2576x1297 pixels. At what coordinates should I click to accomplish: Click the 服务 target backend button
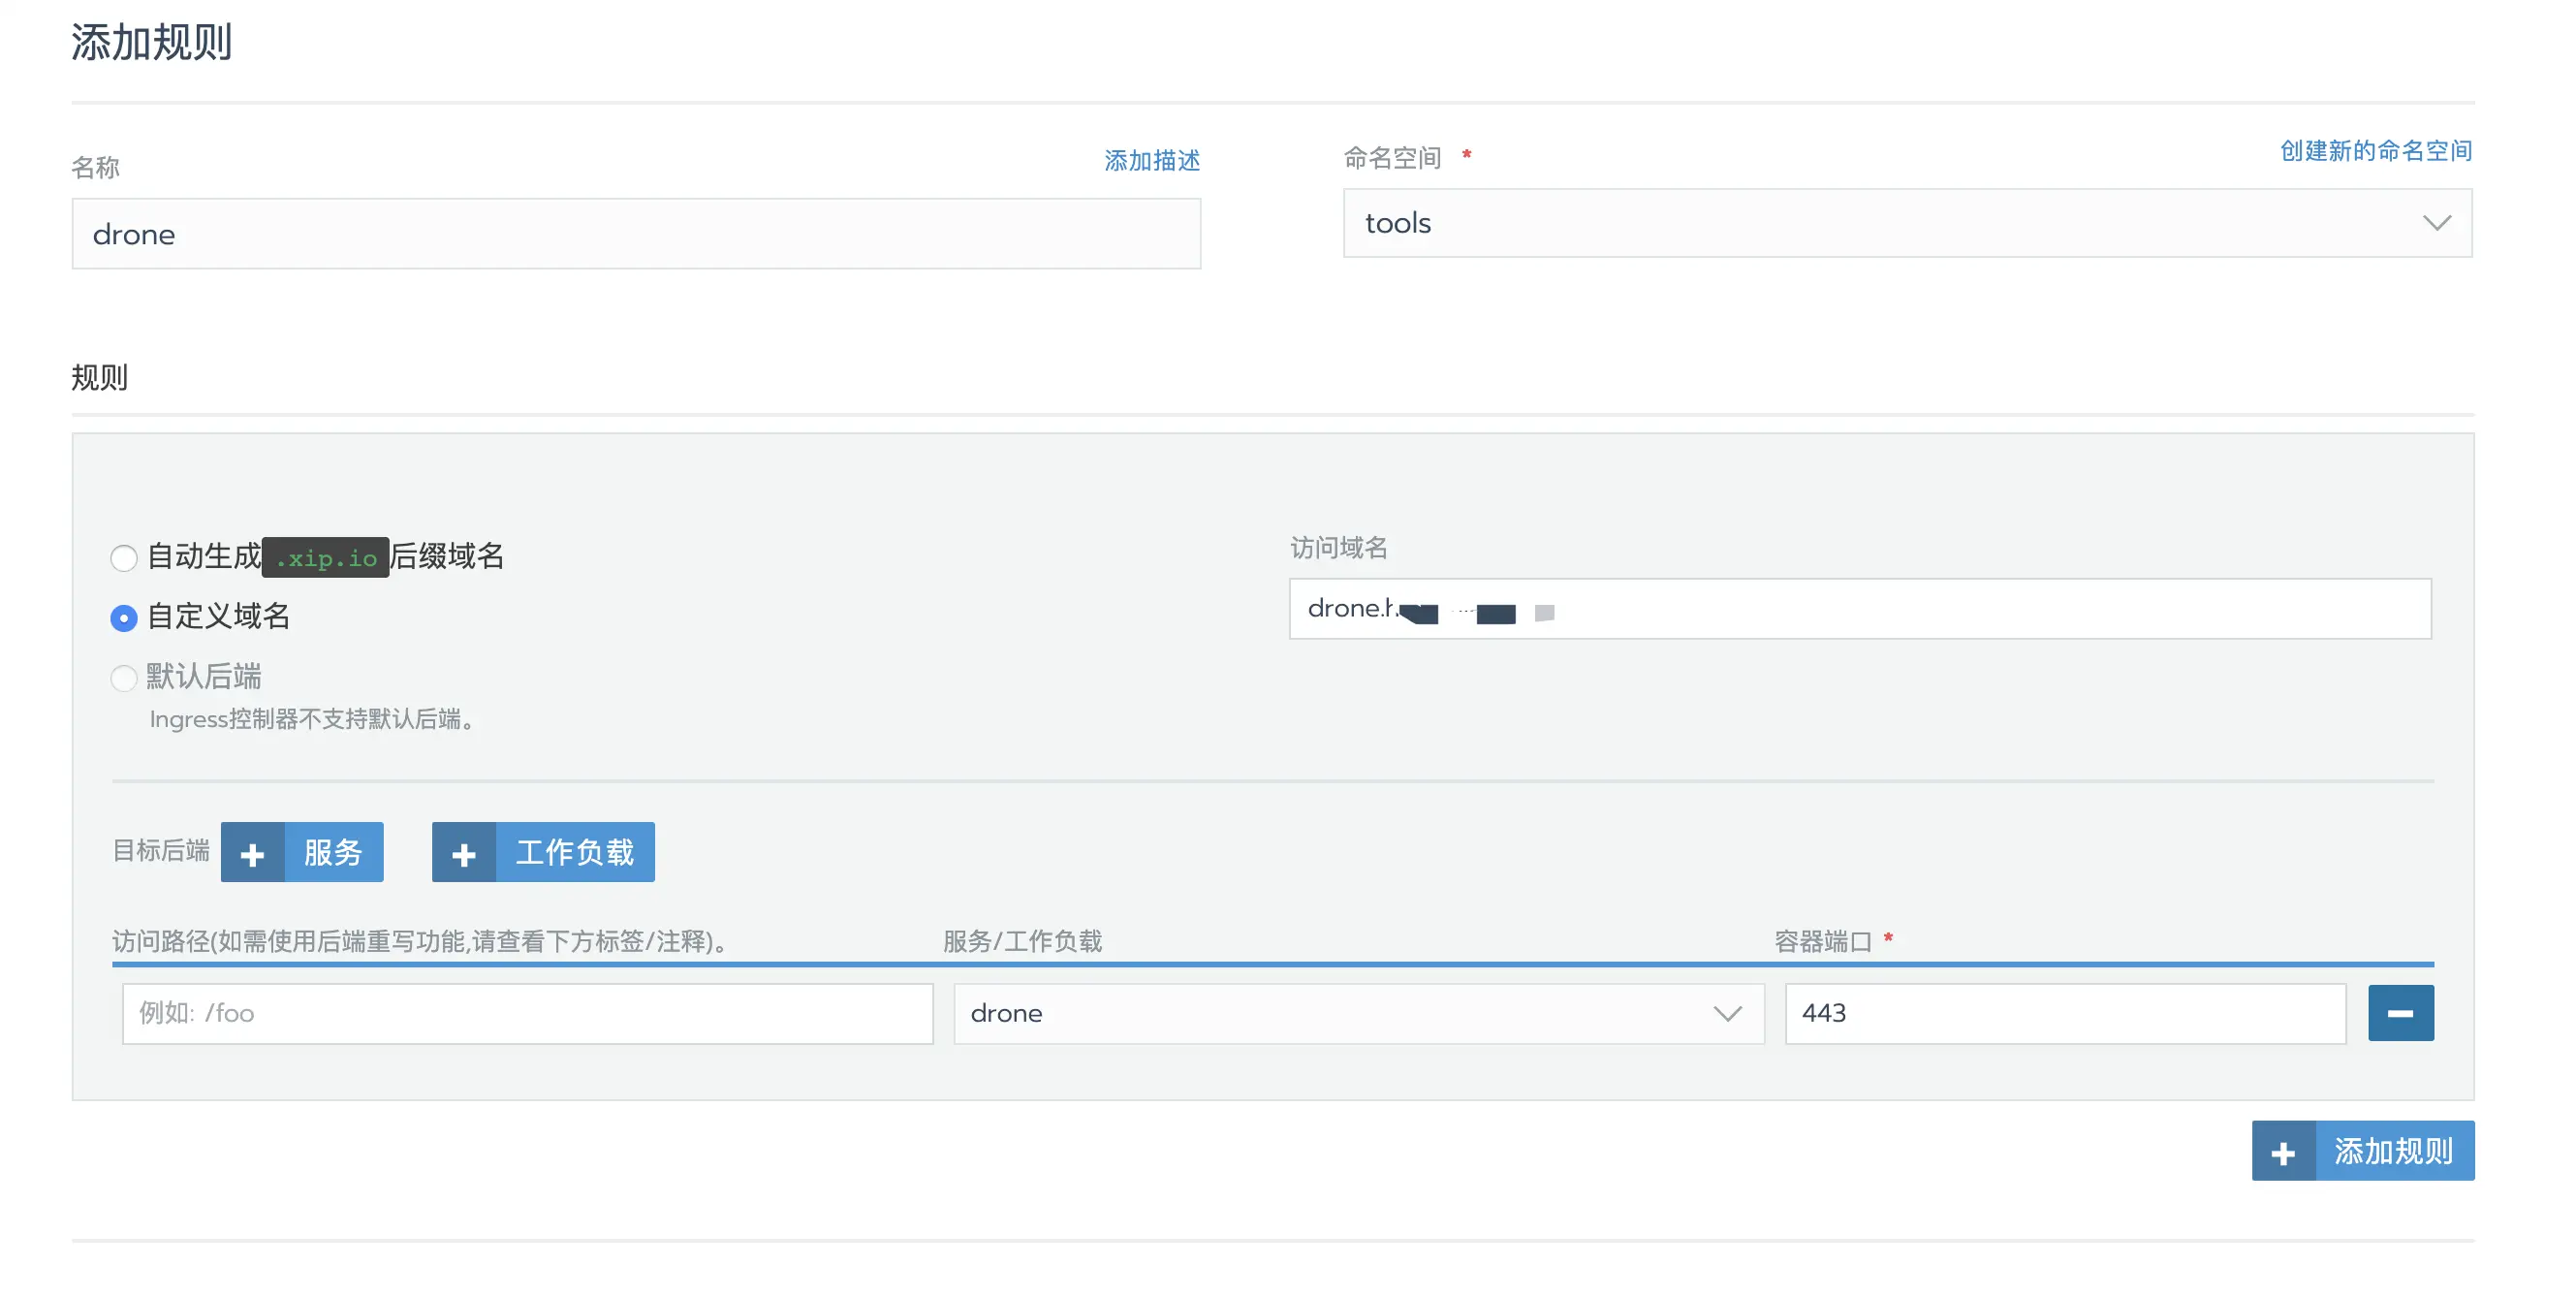tap(333, 853)
